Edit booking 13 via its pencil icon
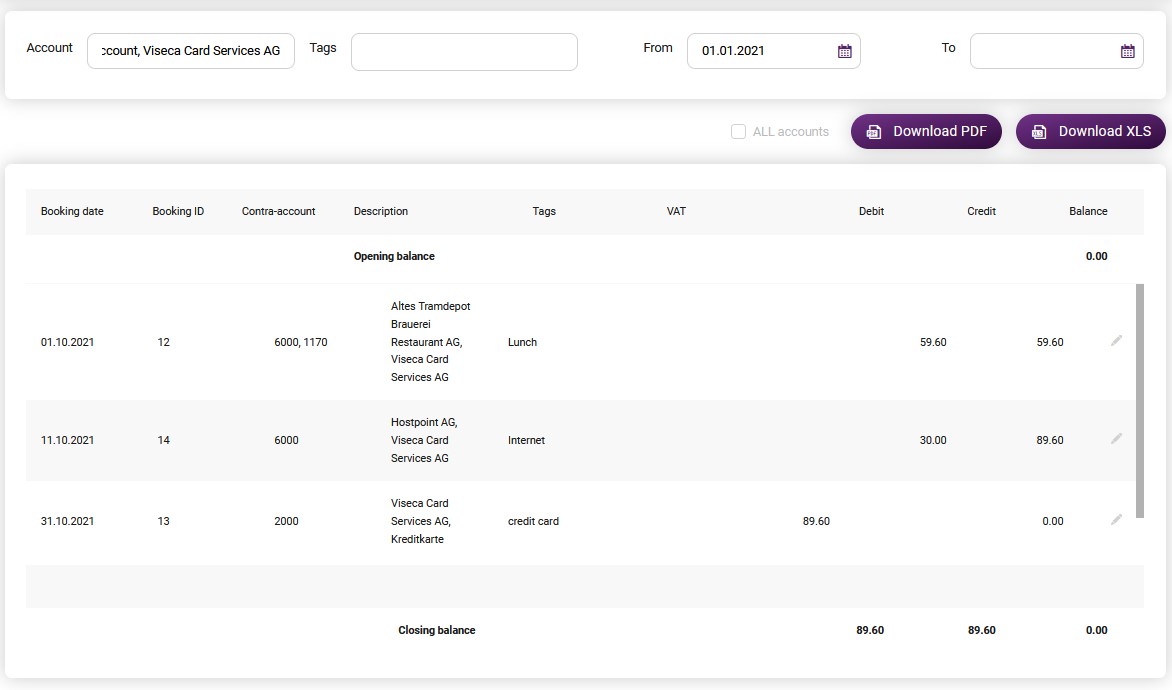Image resolution: width=1172 pixels, height=690 pixels. [1117, 520]
